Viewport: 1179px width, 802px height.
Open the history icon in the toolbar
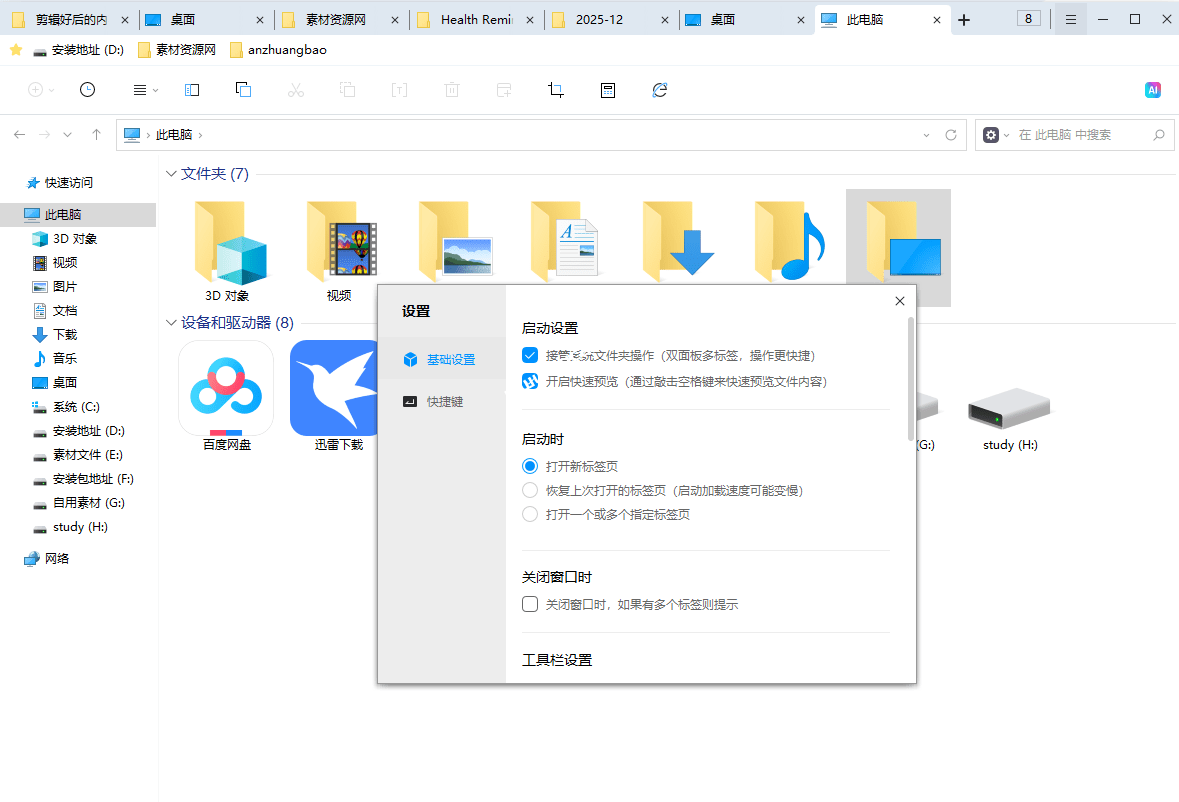(87, 90)
